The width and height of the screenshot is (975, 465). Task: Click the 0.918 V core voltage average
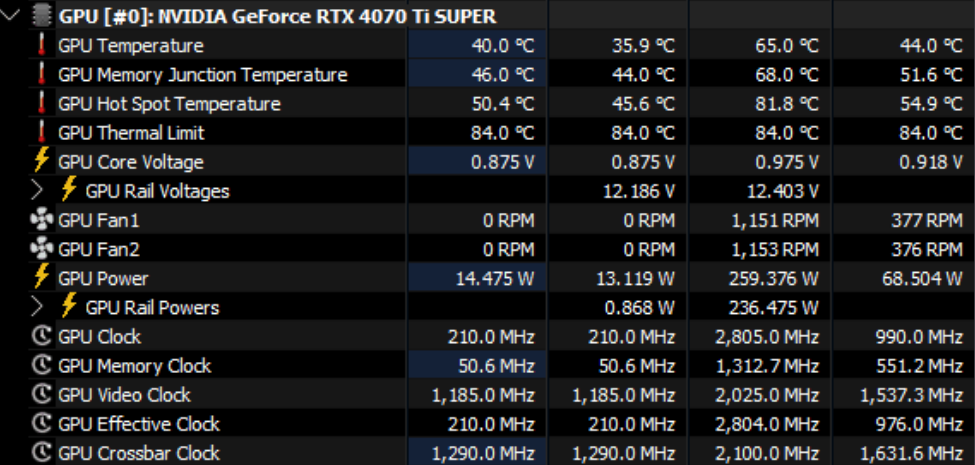pos(931,162)
